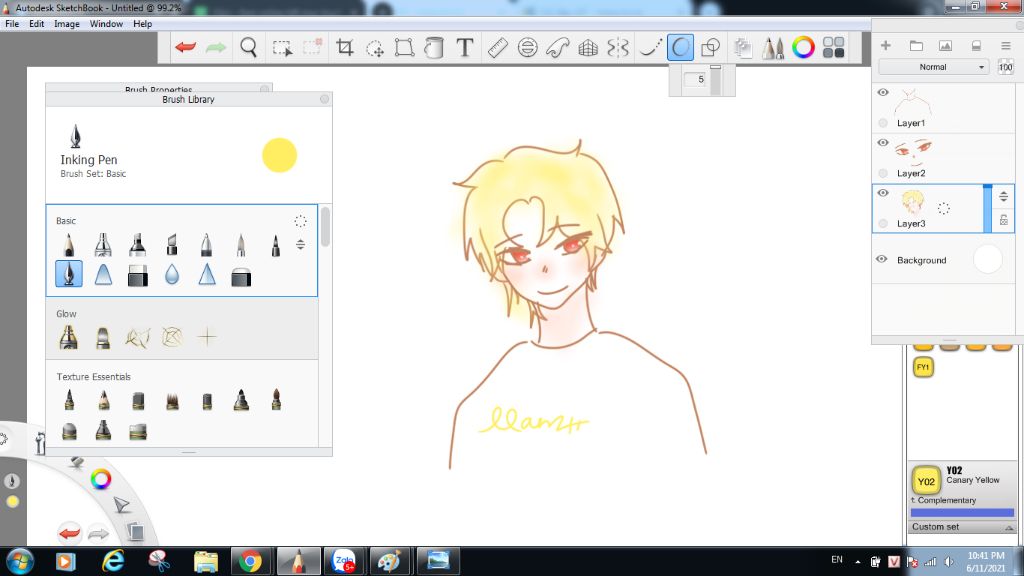Screen dimensions: 1024x576
Task: Toggle the Predictive Stroke tool
Action: (680, 47)
